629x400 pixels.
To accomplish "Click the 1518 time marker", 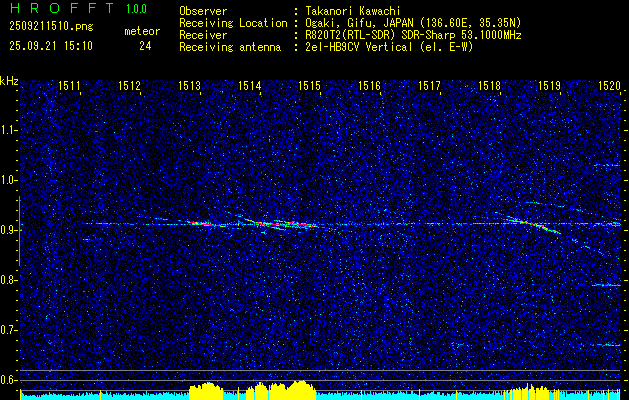I will [x=489, y=85].
